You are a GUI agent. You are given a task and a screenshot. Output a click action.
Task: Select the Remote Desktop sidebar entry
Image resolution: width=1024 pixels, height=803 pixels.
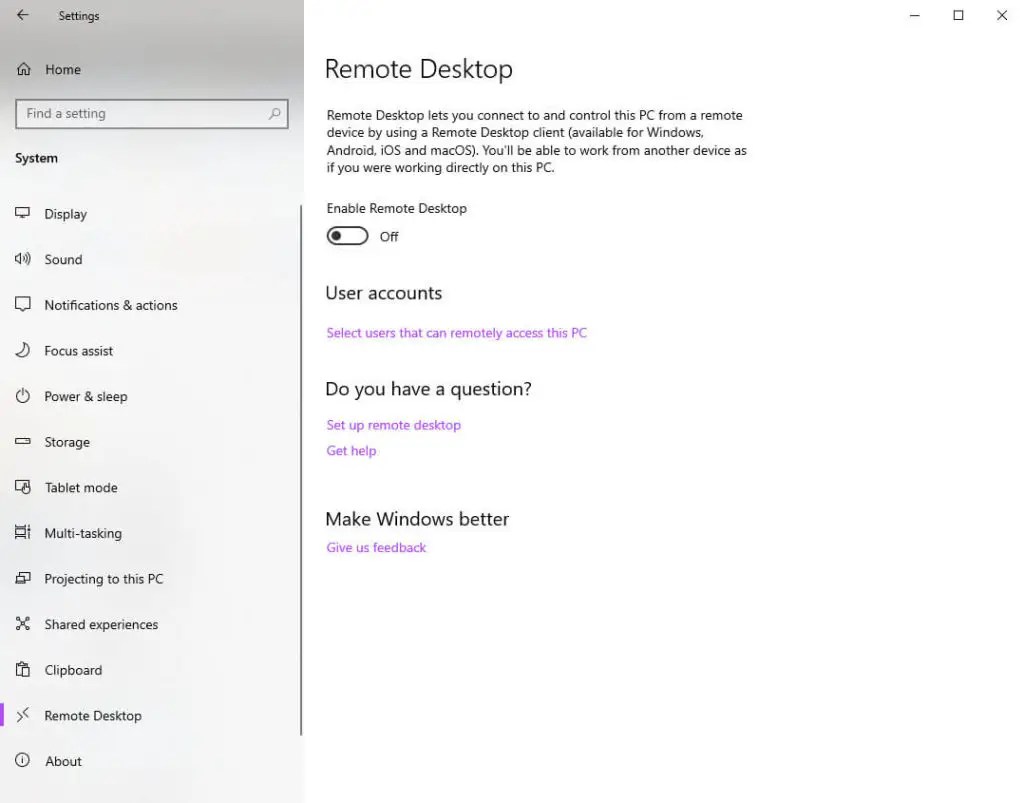pyautogui.click(x=93, y=715)
